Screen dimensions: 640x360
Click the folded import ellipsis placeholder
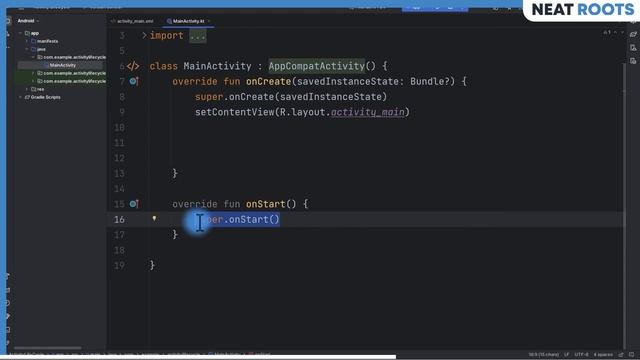198,36
